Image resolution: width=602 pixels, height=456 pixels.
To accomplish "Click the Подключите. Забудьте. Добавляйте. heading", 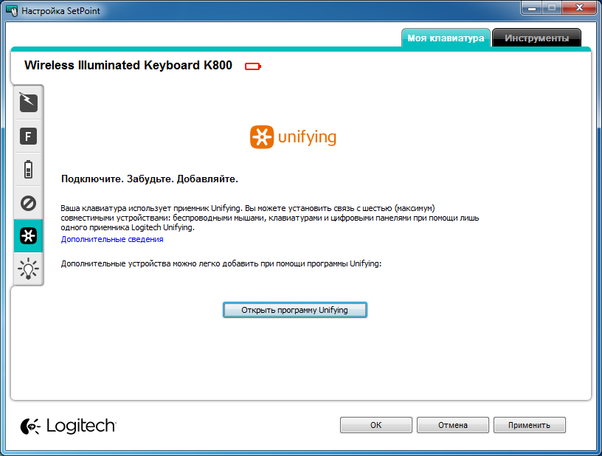I will [150, 179].
